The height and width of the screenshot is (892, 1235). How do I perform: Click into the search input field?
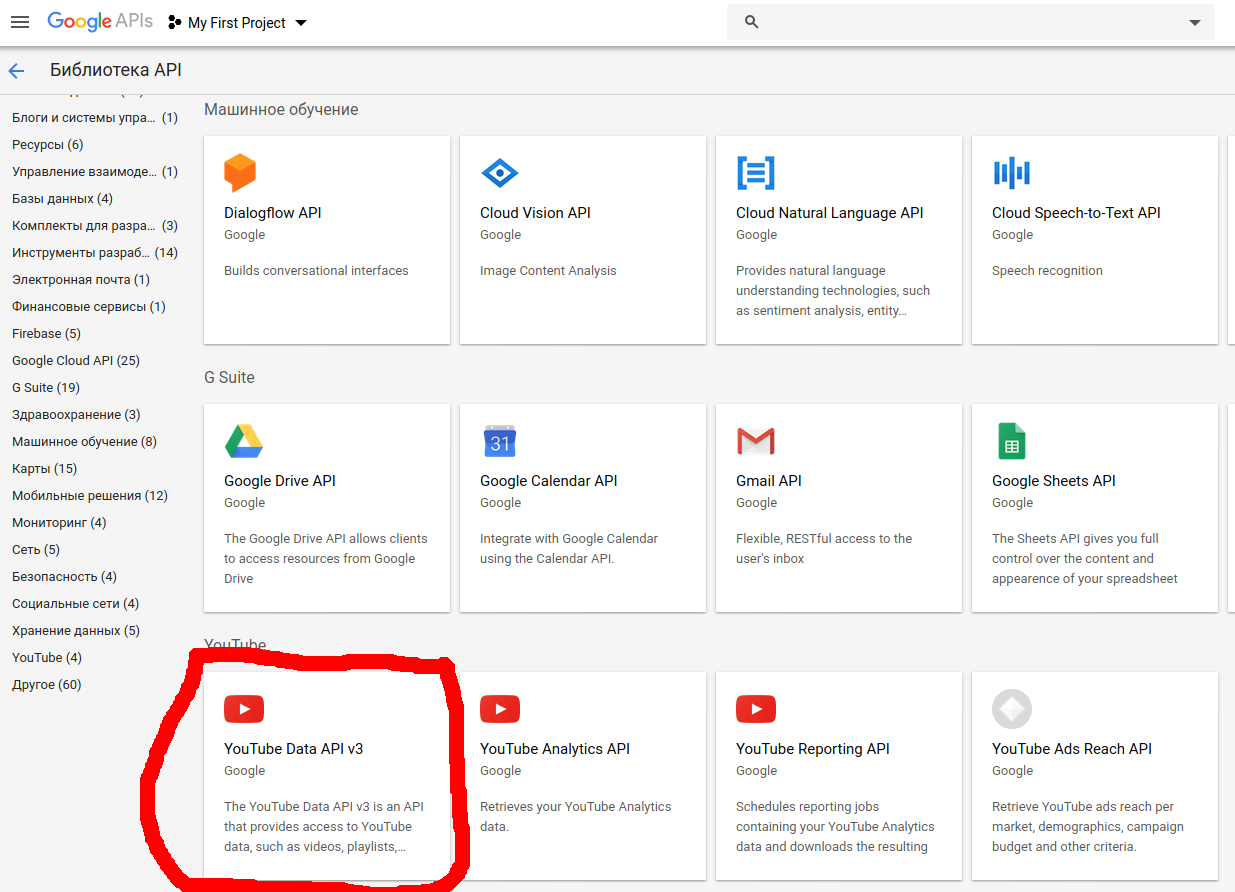coord(970,22)
